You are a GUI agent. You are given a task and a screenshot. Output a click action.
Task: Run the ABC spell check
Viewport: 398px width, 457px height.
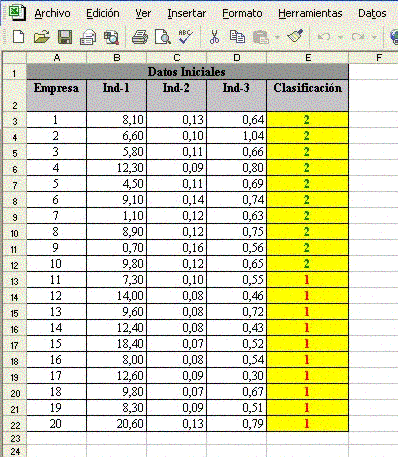(x=185, y=36)
